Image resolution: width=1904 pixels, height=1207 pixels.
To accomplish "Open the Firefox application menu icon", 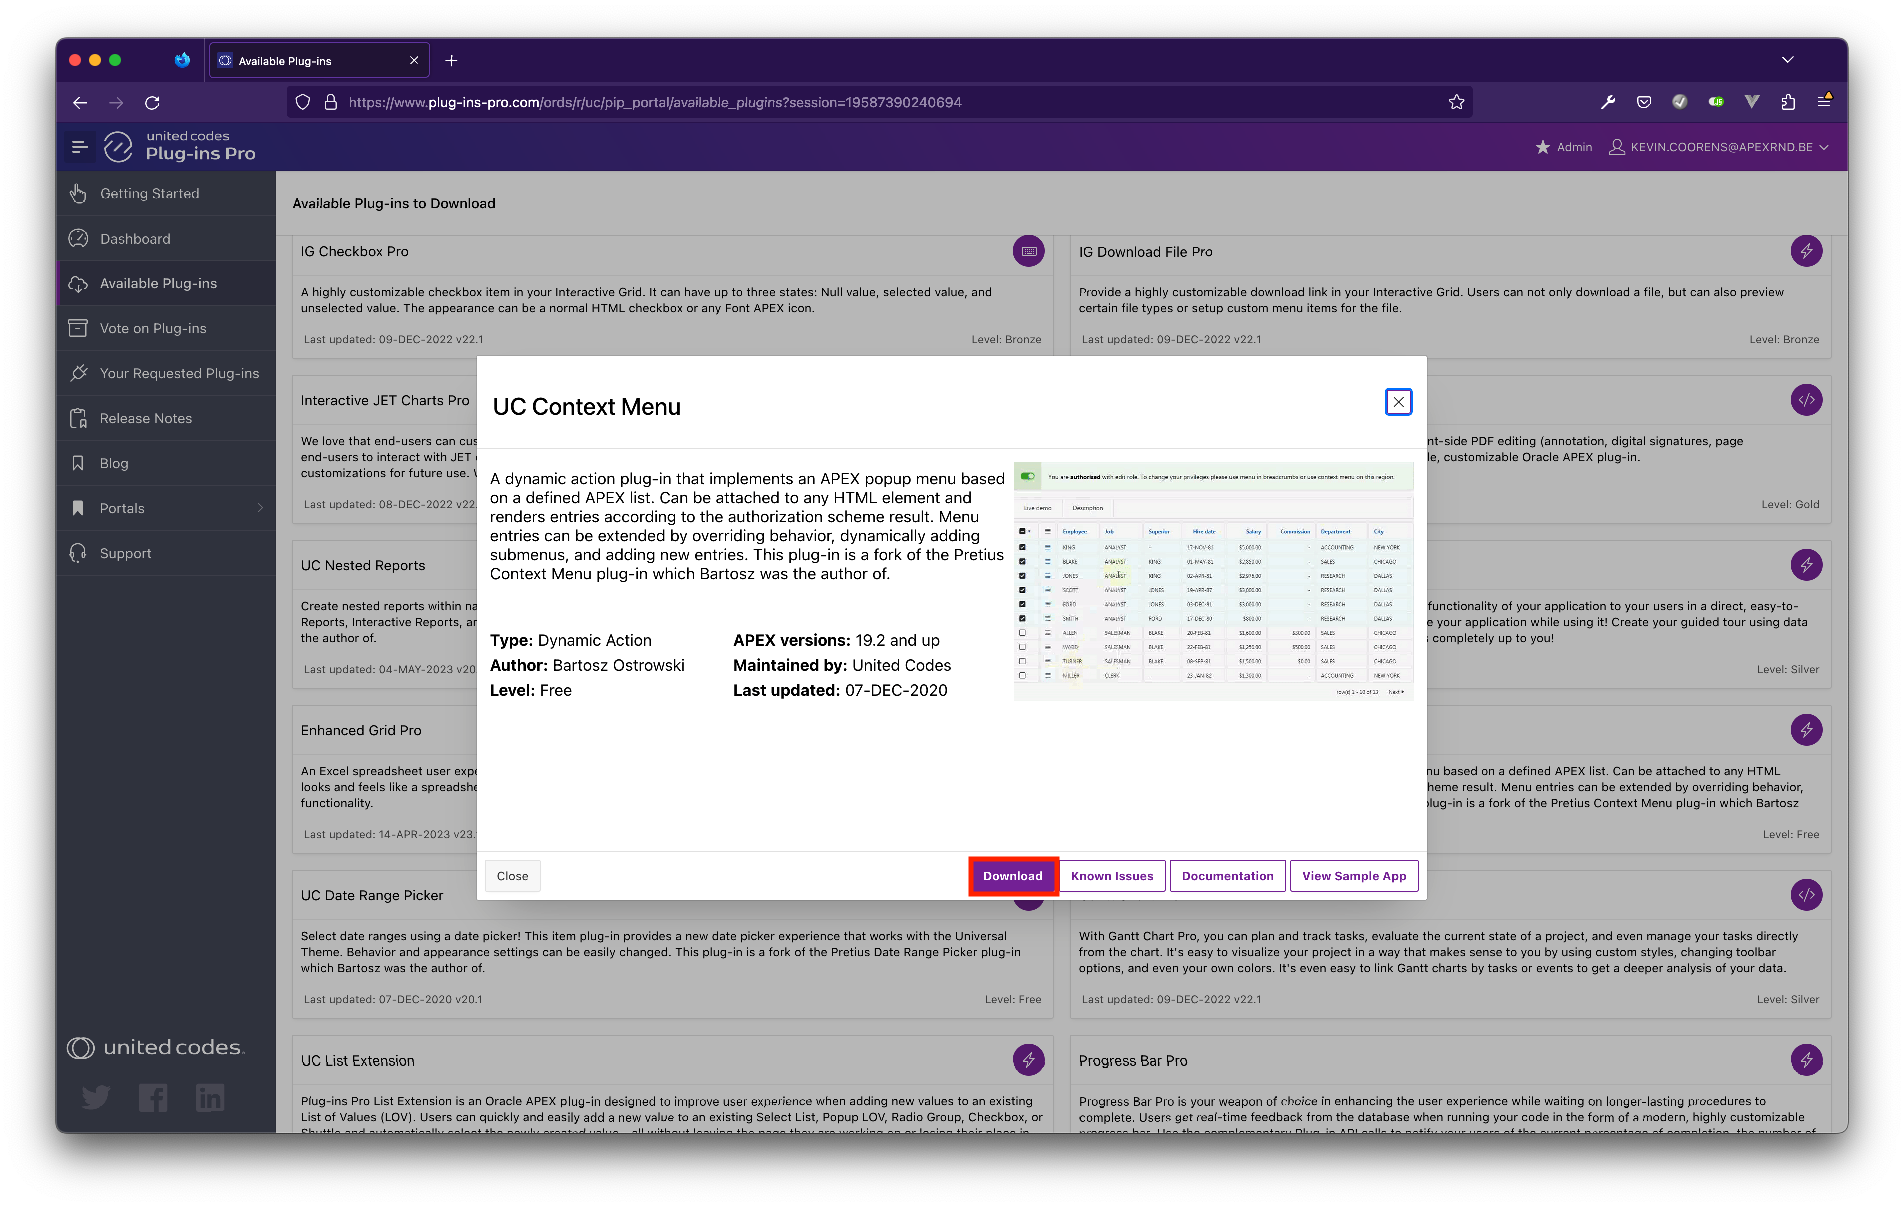I will [x=1824, y=101].
